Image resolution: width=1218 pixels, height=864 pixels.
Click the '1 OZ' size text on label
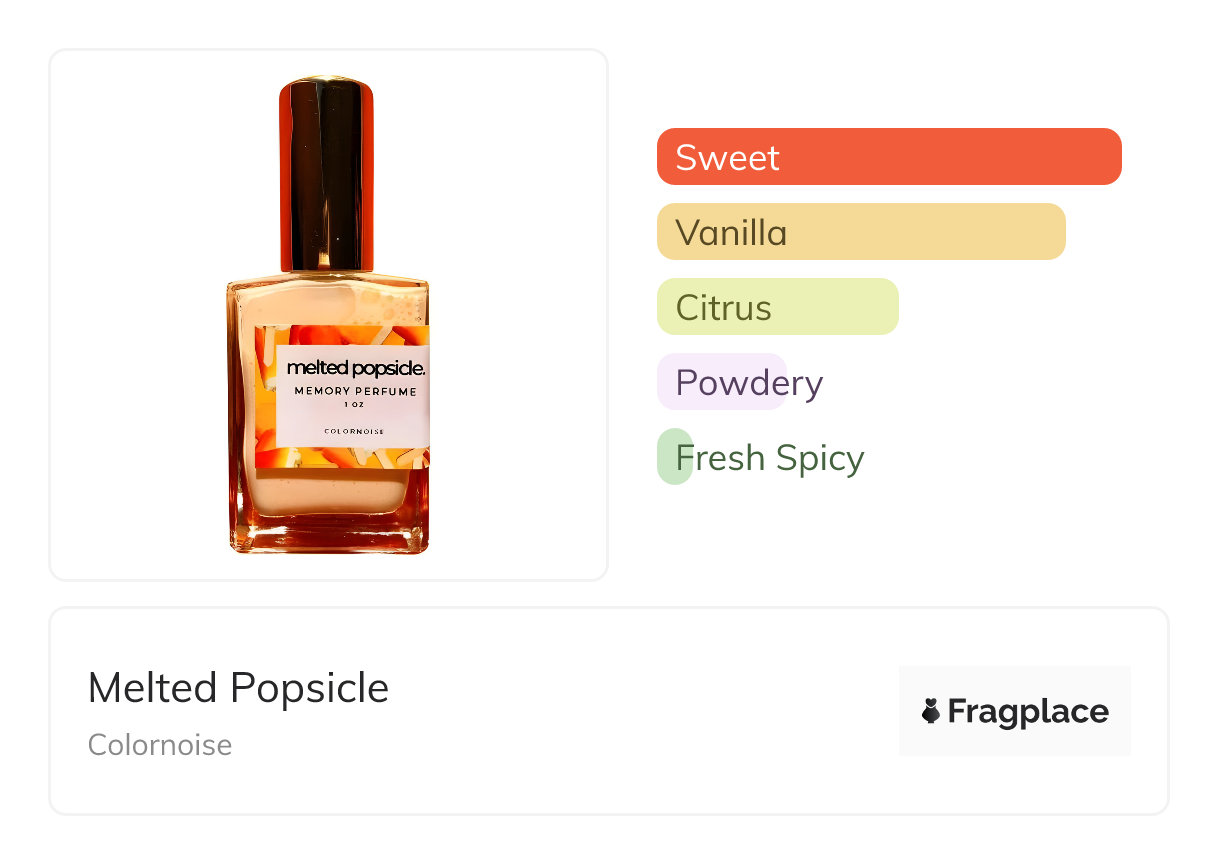[x=354, y=405]
